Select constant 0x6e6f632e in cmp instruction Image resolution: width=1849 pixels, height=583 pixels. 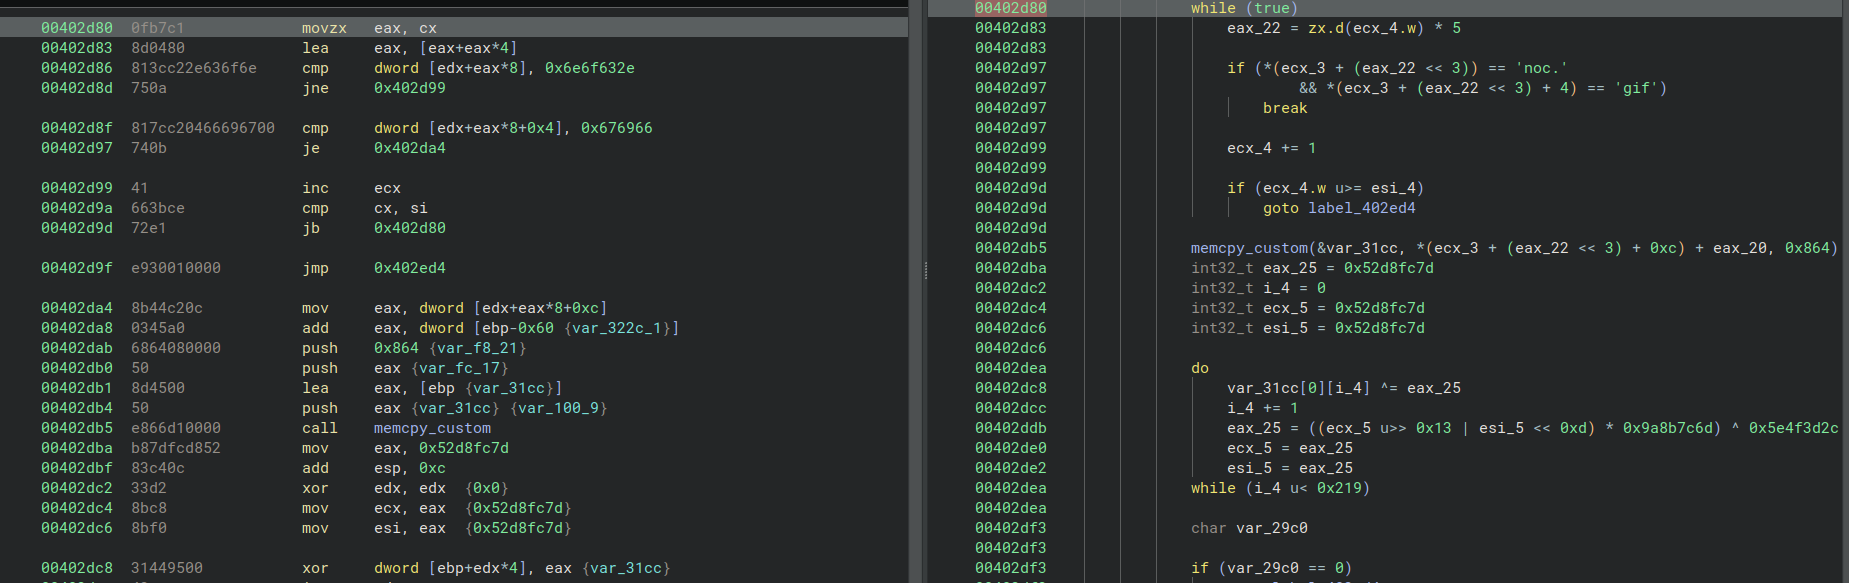tap(589, 68)
